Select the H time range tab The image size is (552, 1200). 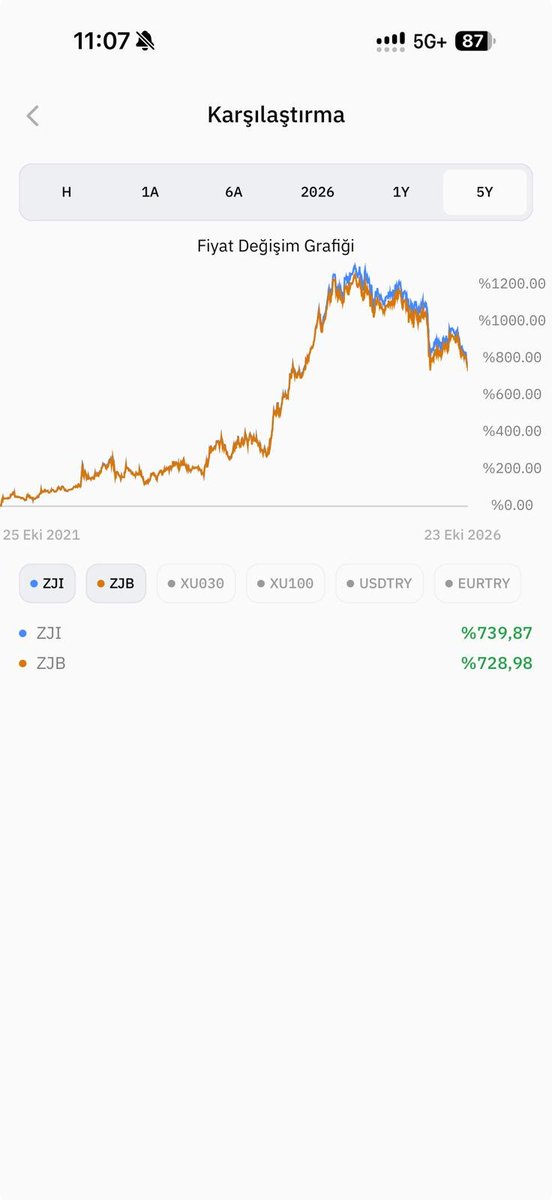coord(67,192)
